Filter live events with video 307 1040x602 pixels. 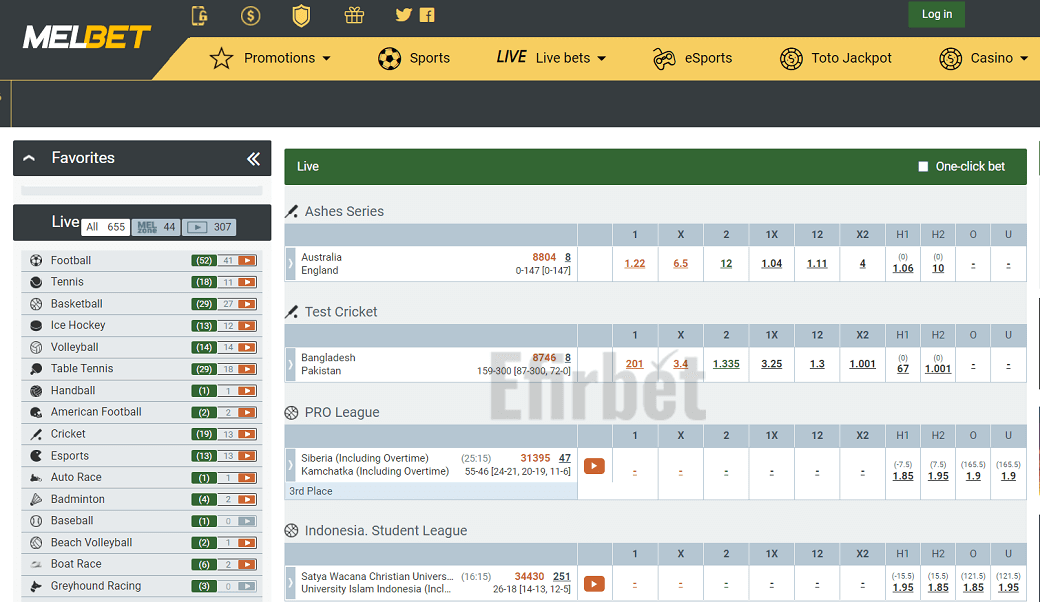(x=209, y=227)
